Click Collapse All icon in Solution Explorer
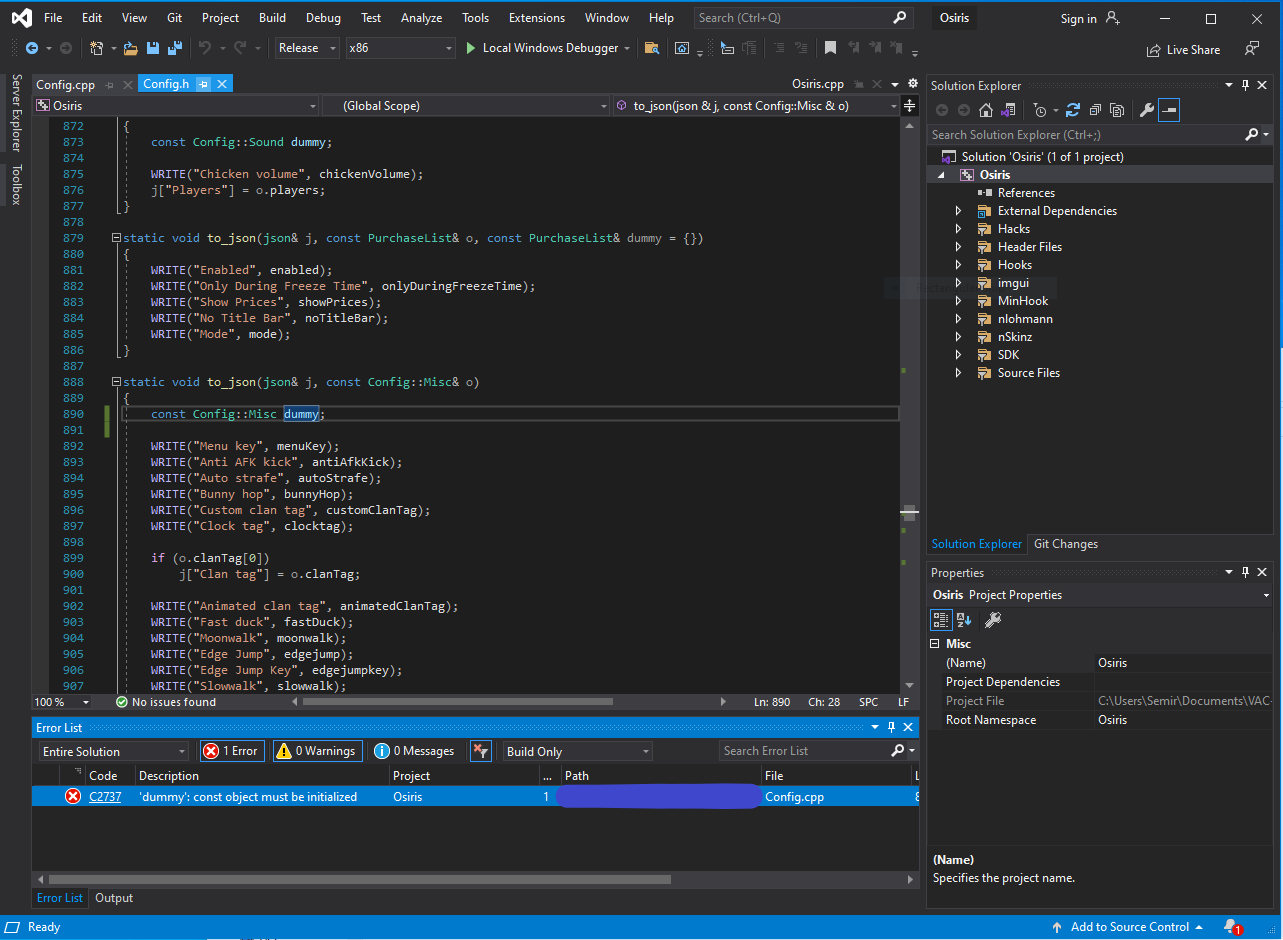 pos(1095,110)
